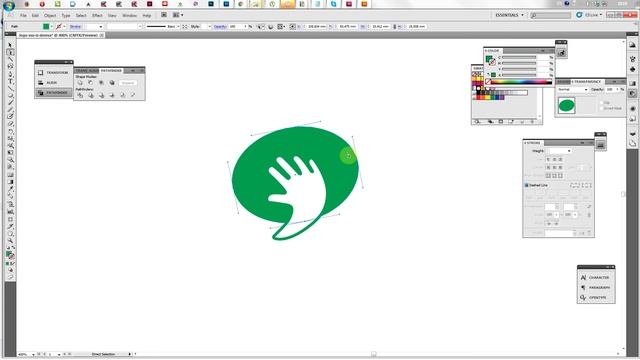640x360 pixels.
Task: Open the fill color dropdown in control bar
Action: coord(51,27)
